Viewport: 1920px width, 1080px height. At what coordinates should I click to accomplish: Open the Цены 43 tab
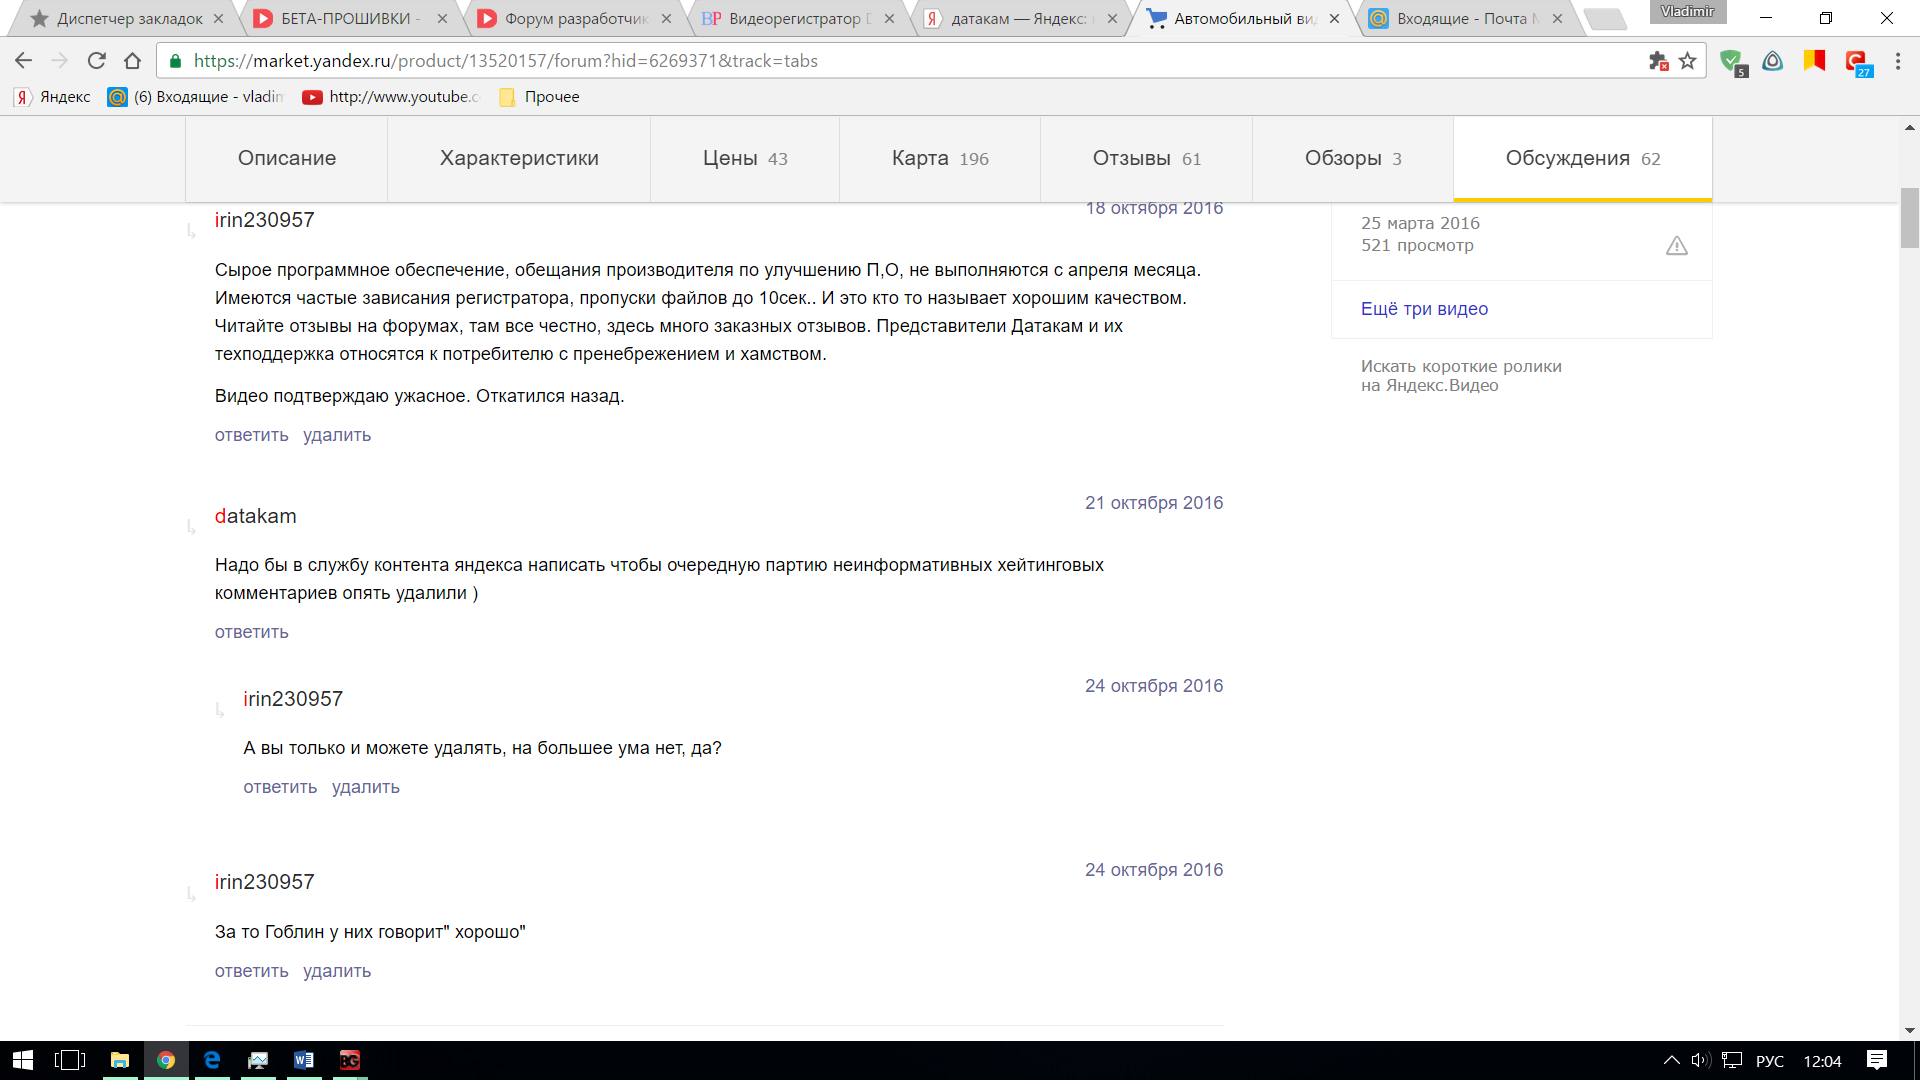(x=745, y=158)
